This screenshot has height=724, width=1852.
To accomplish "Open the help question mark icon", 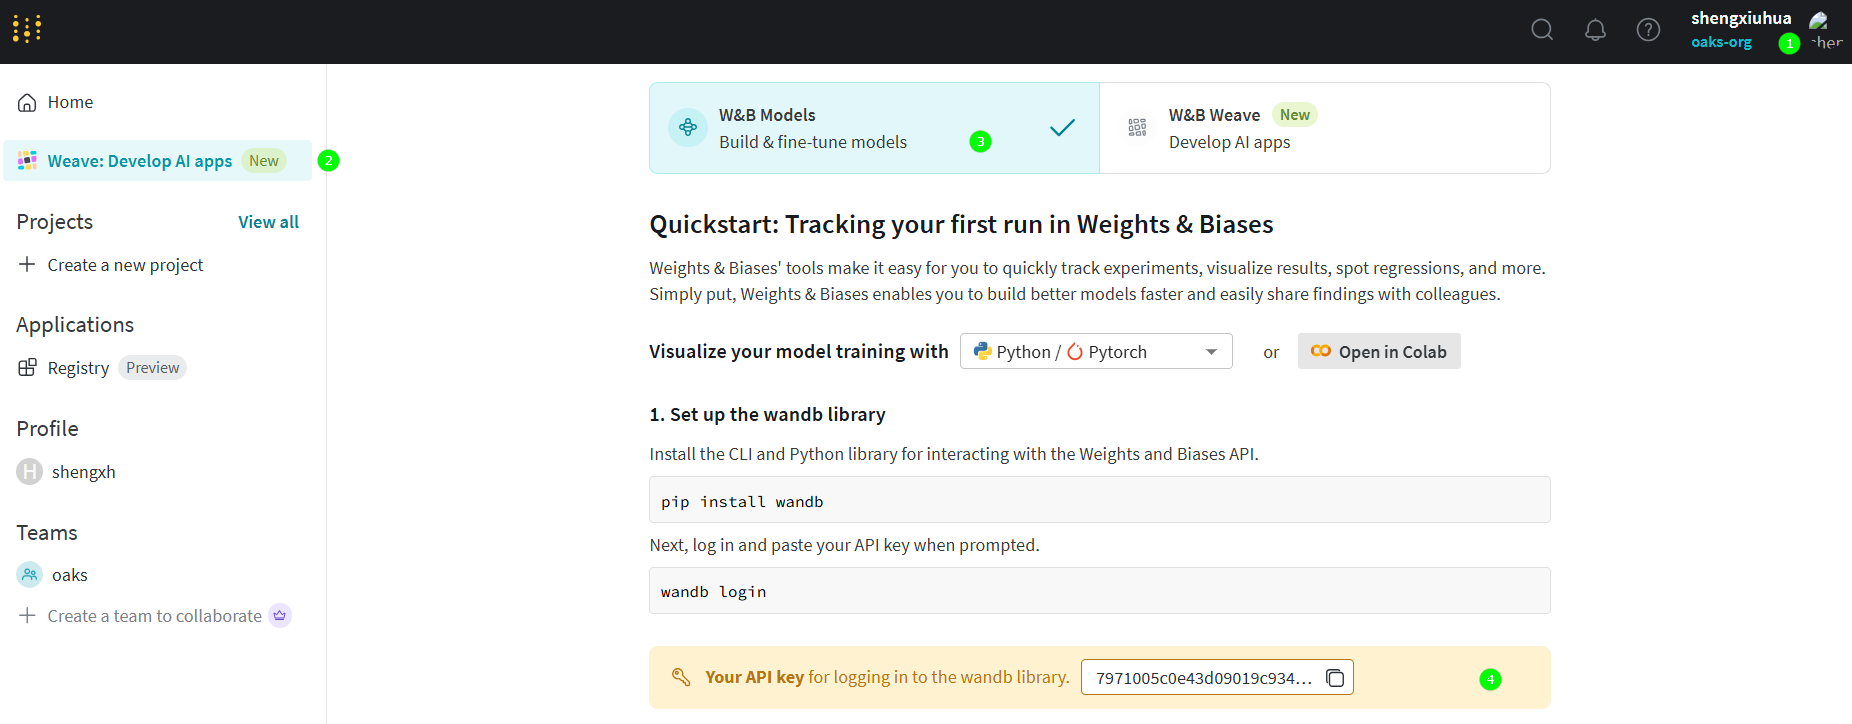I will [x=1648, y=30].
